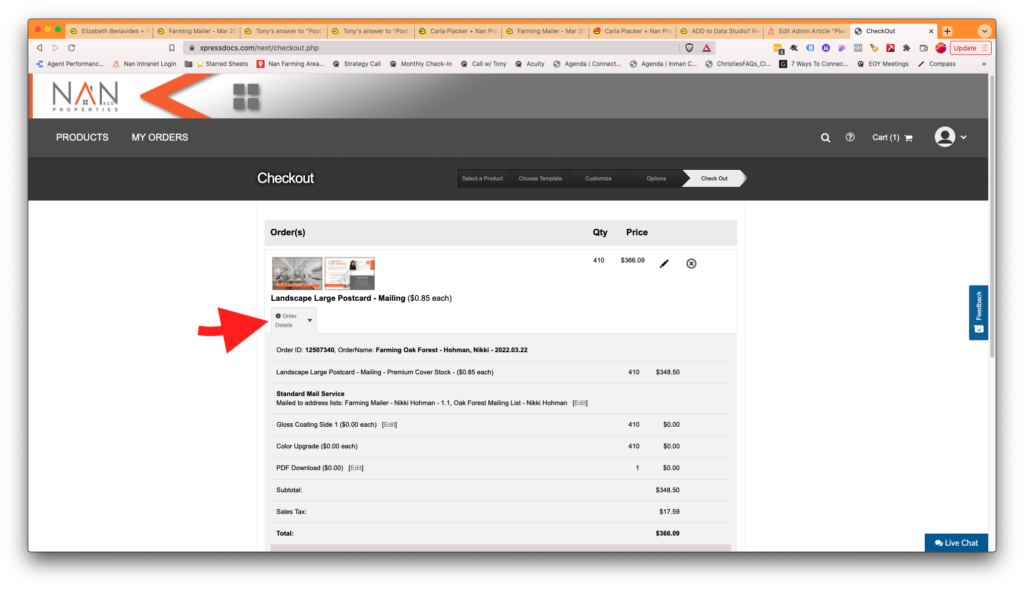
Task: Expand the user account avatar menu
Action: coord(950,138)
